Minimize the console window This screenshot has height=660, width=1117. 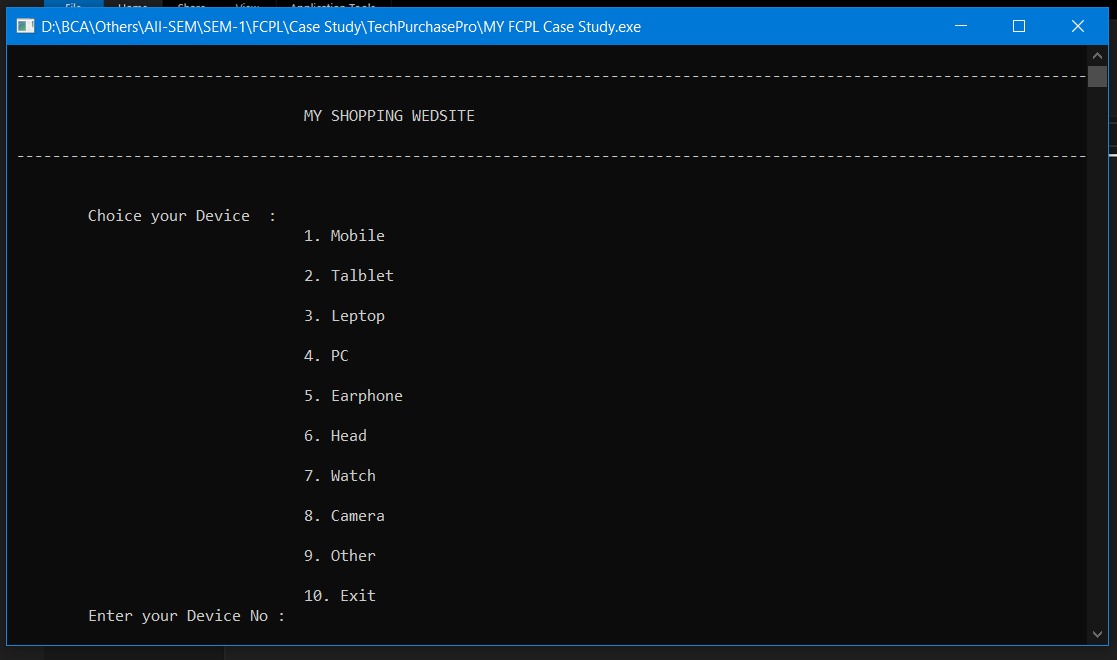[x=960, y=27]
